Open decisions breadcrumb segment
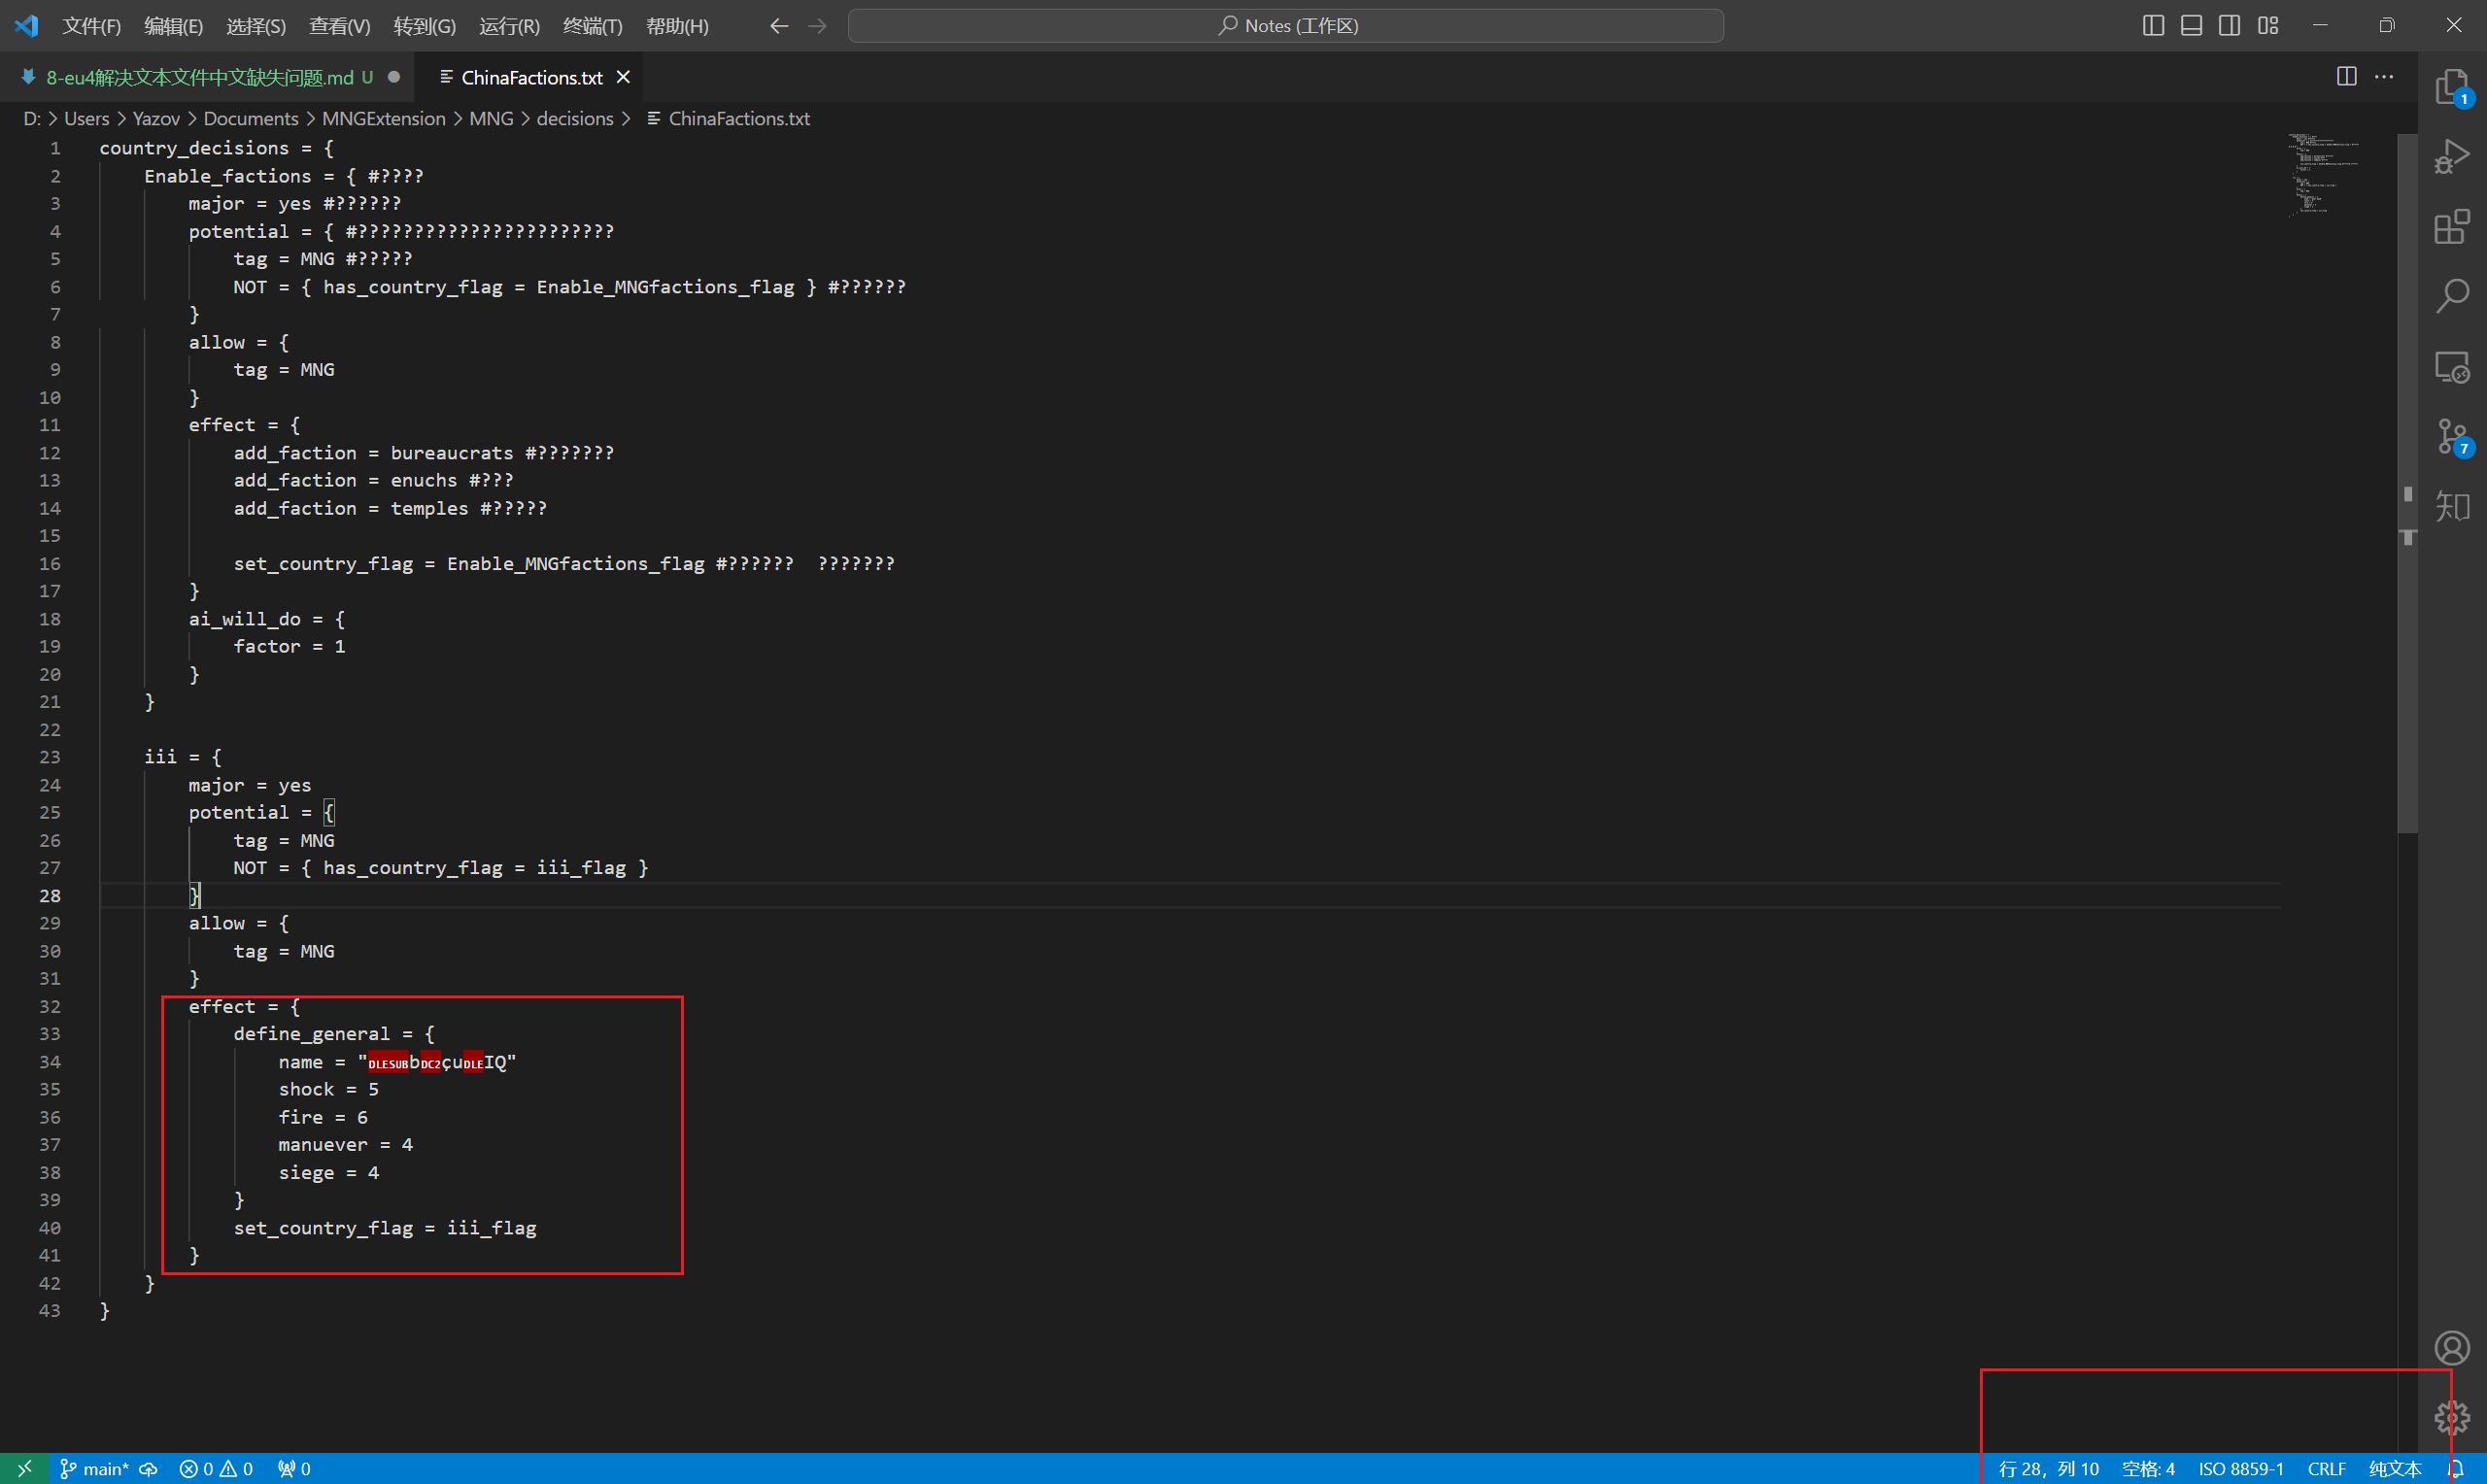Viewport: 2487px width, 1484px height. (x=575, y=118)
